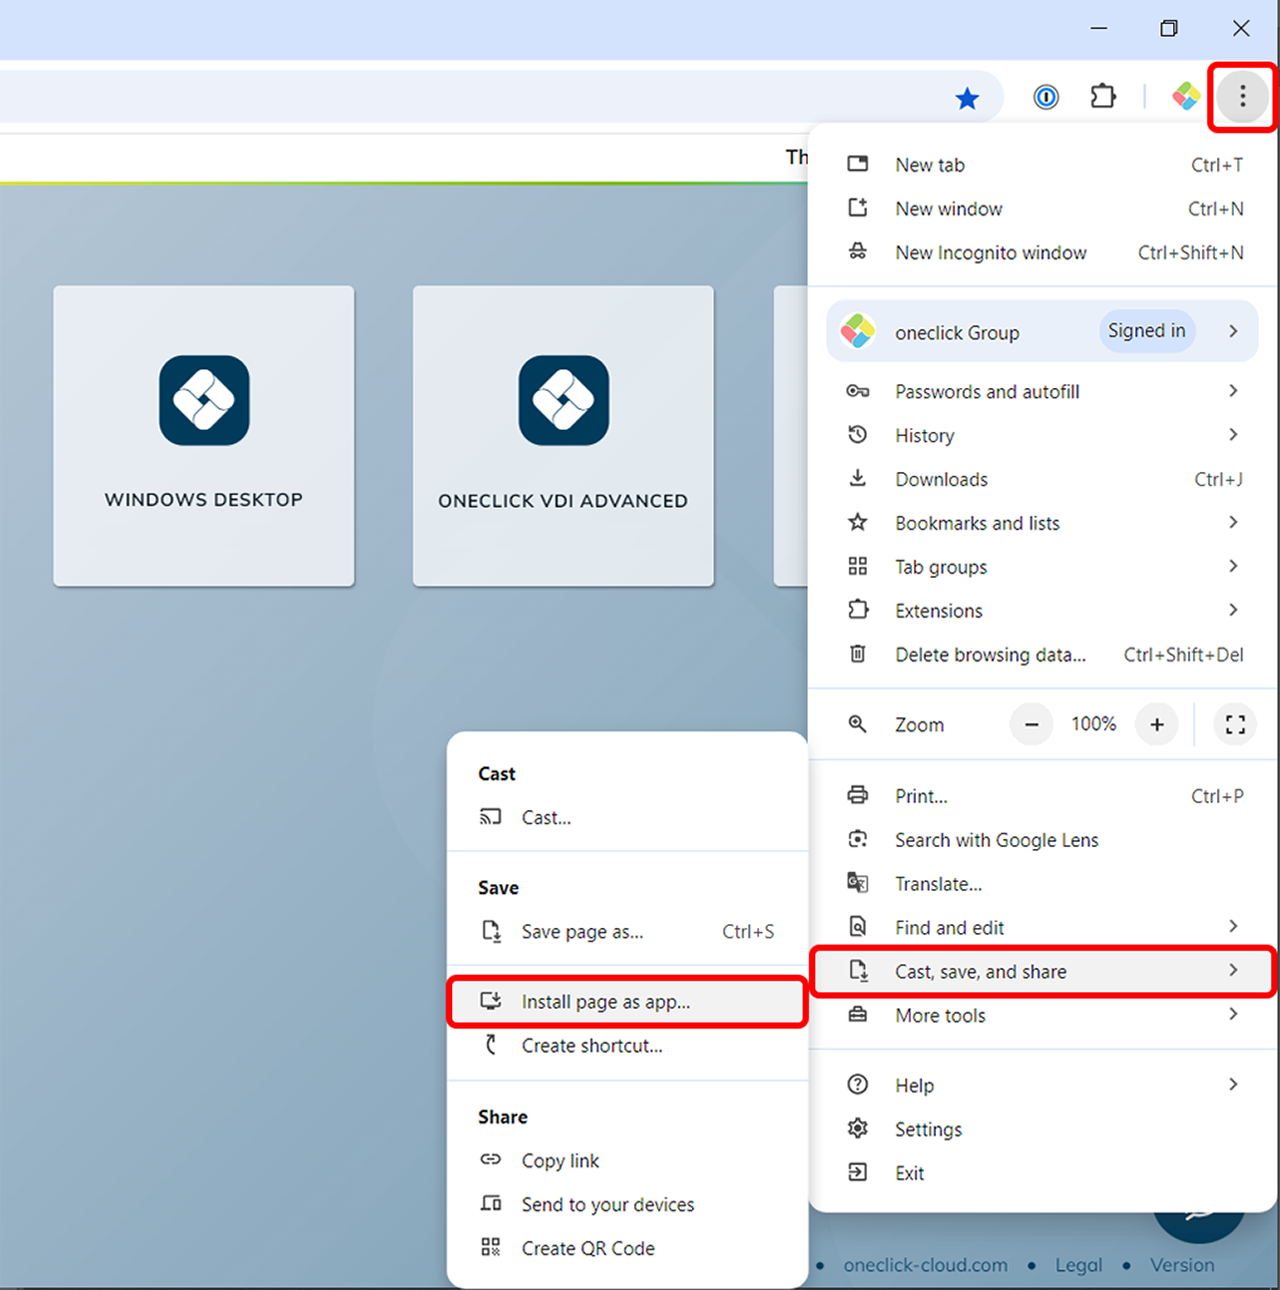Enter full screen mode from the Zoom row

click(x=1235, y=724)
